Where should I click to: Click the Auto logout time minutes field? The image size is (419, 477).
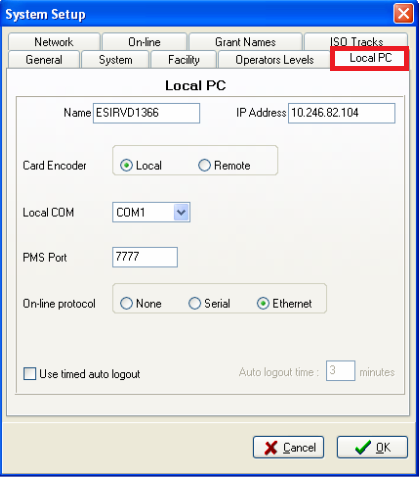click(340, 371)
